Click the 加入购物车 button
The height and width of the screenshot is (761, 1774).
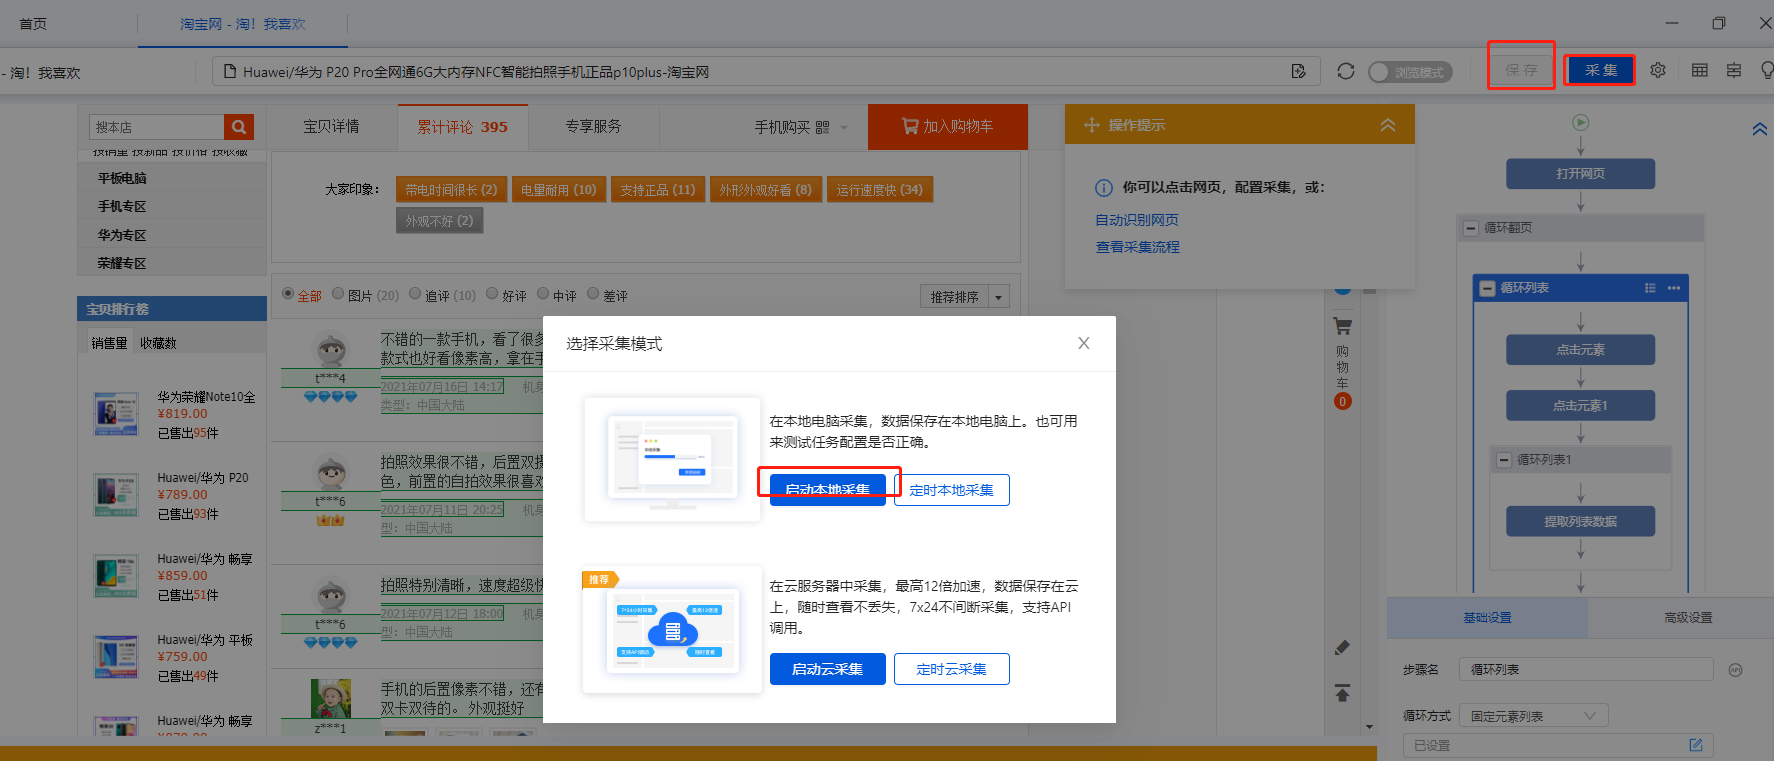[x=947, y=127]
